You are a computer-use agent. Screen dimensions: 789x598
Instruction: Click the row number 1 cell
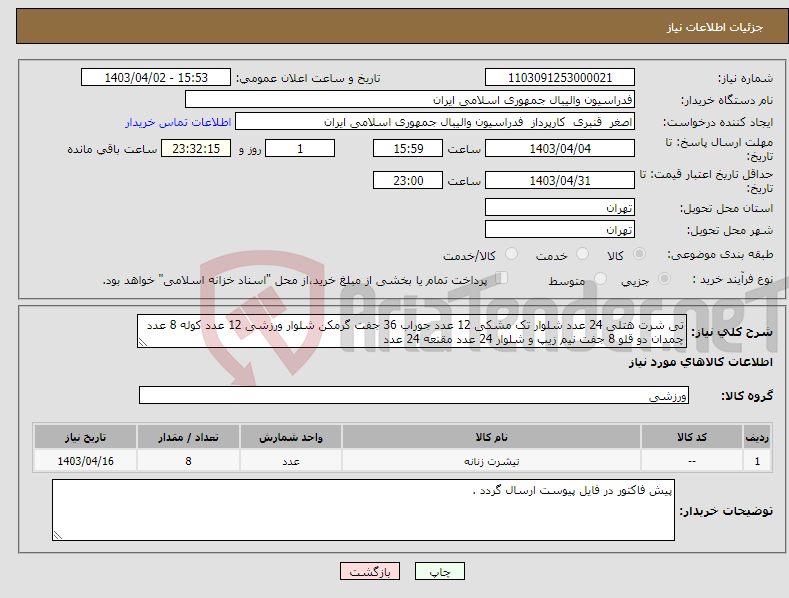pos(757,461)
